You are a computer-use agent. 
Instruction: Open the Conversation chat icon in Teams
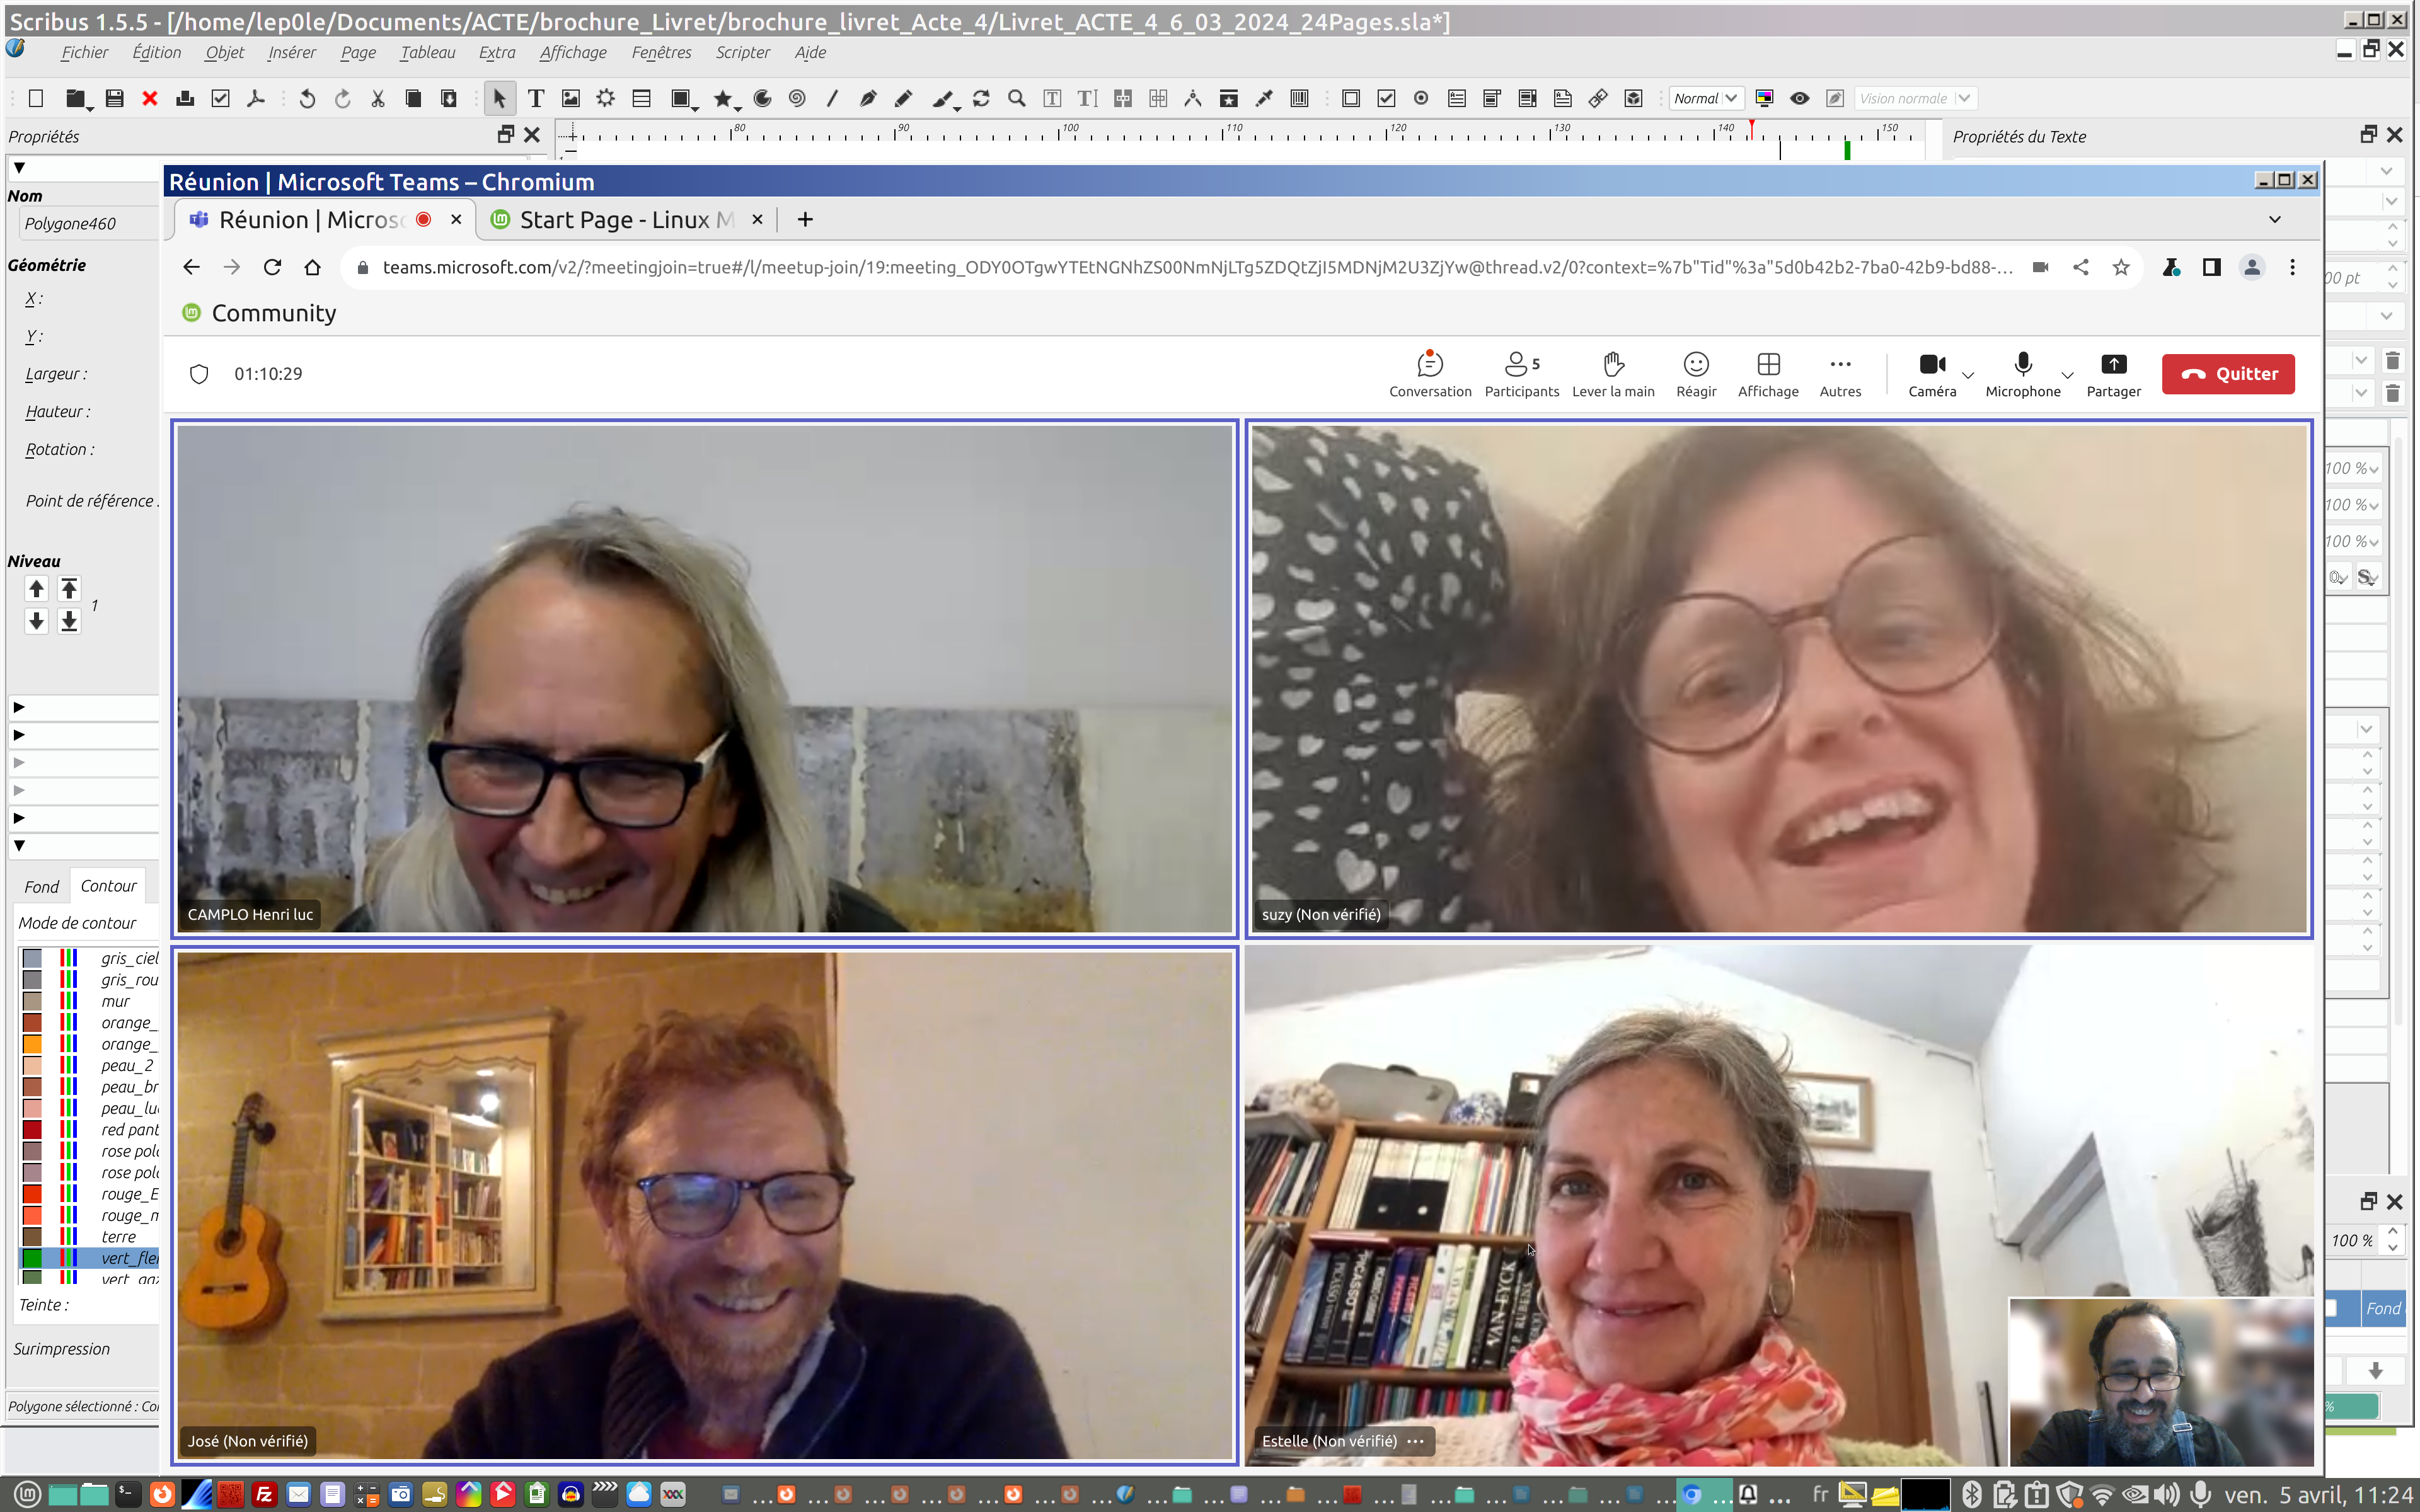pos(1429,364)
